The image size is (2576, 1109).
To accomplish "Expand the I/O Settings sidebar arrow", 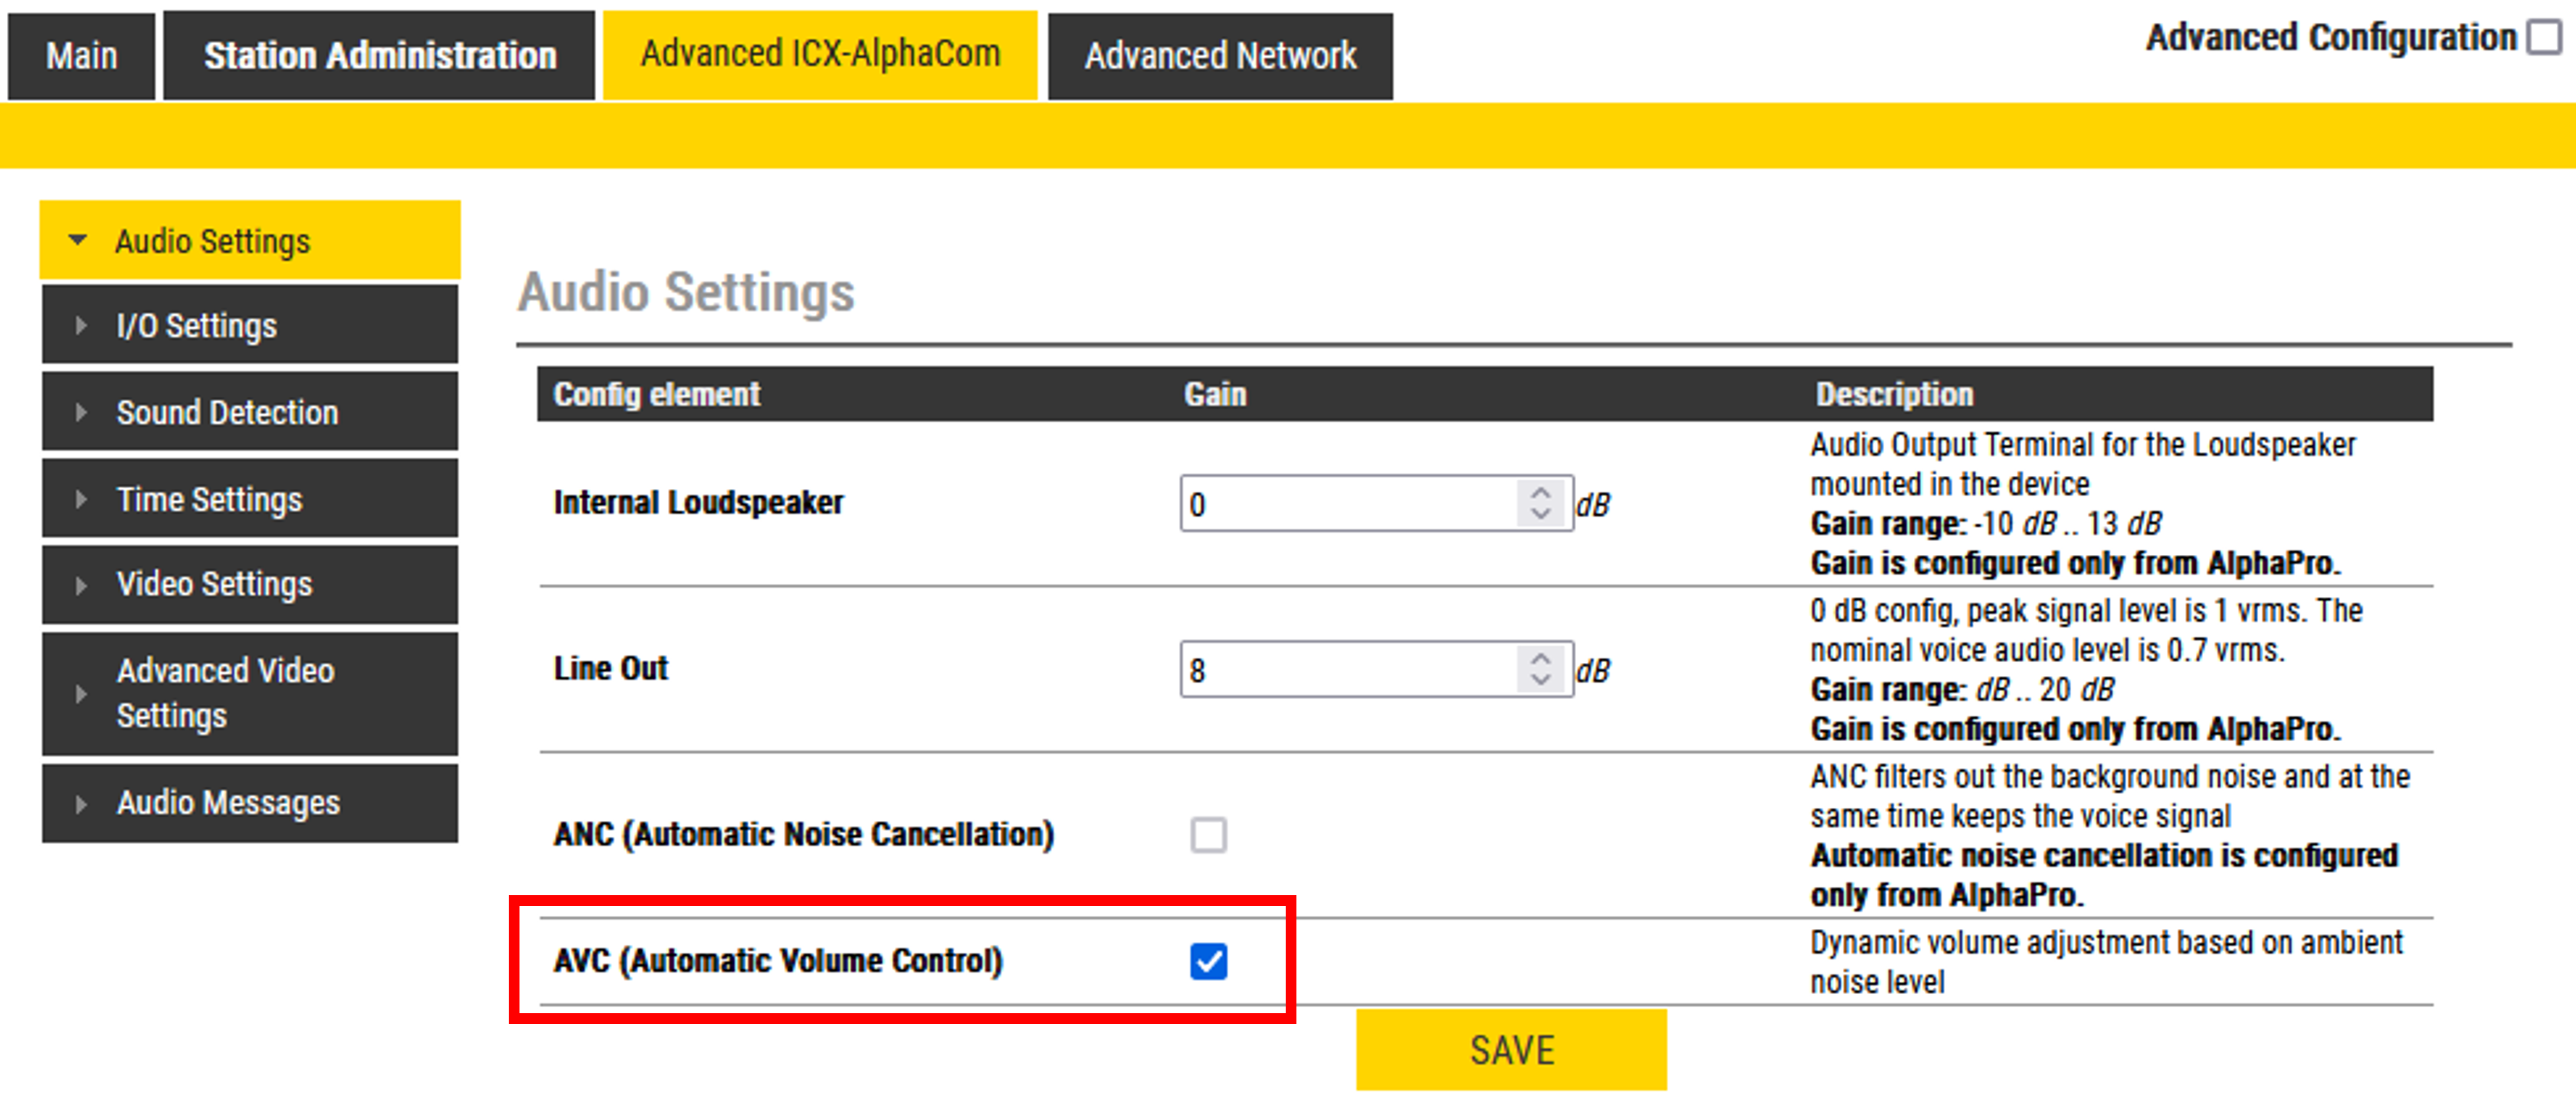I will coord(81,325).
